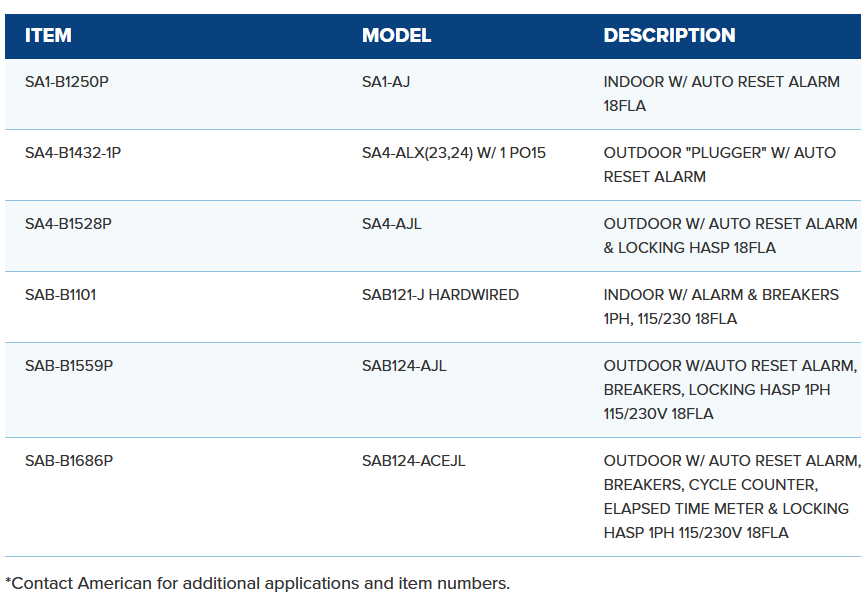Select model SAB121-J HARDWIRED
Image resolution: width=861 pixels, height=603 pixels.
[x=440, y=295]
